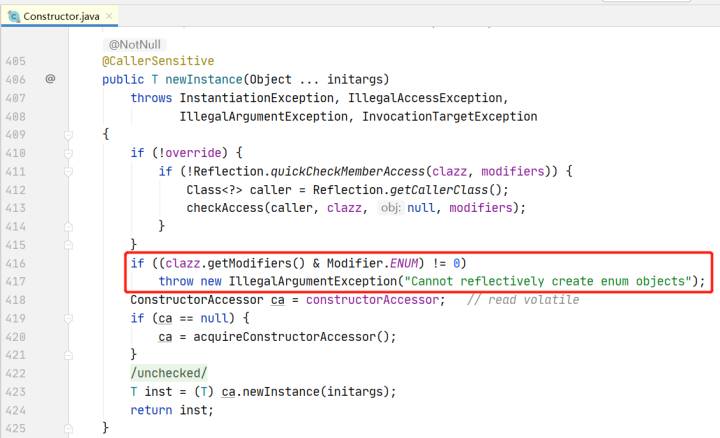Click the fold end marker at line 421

(68, 355)
